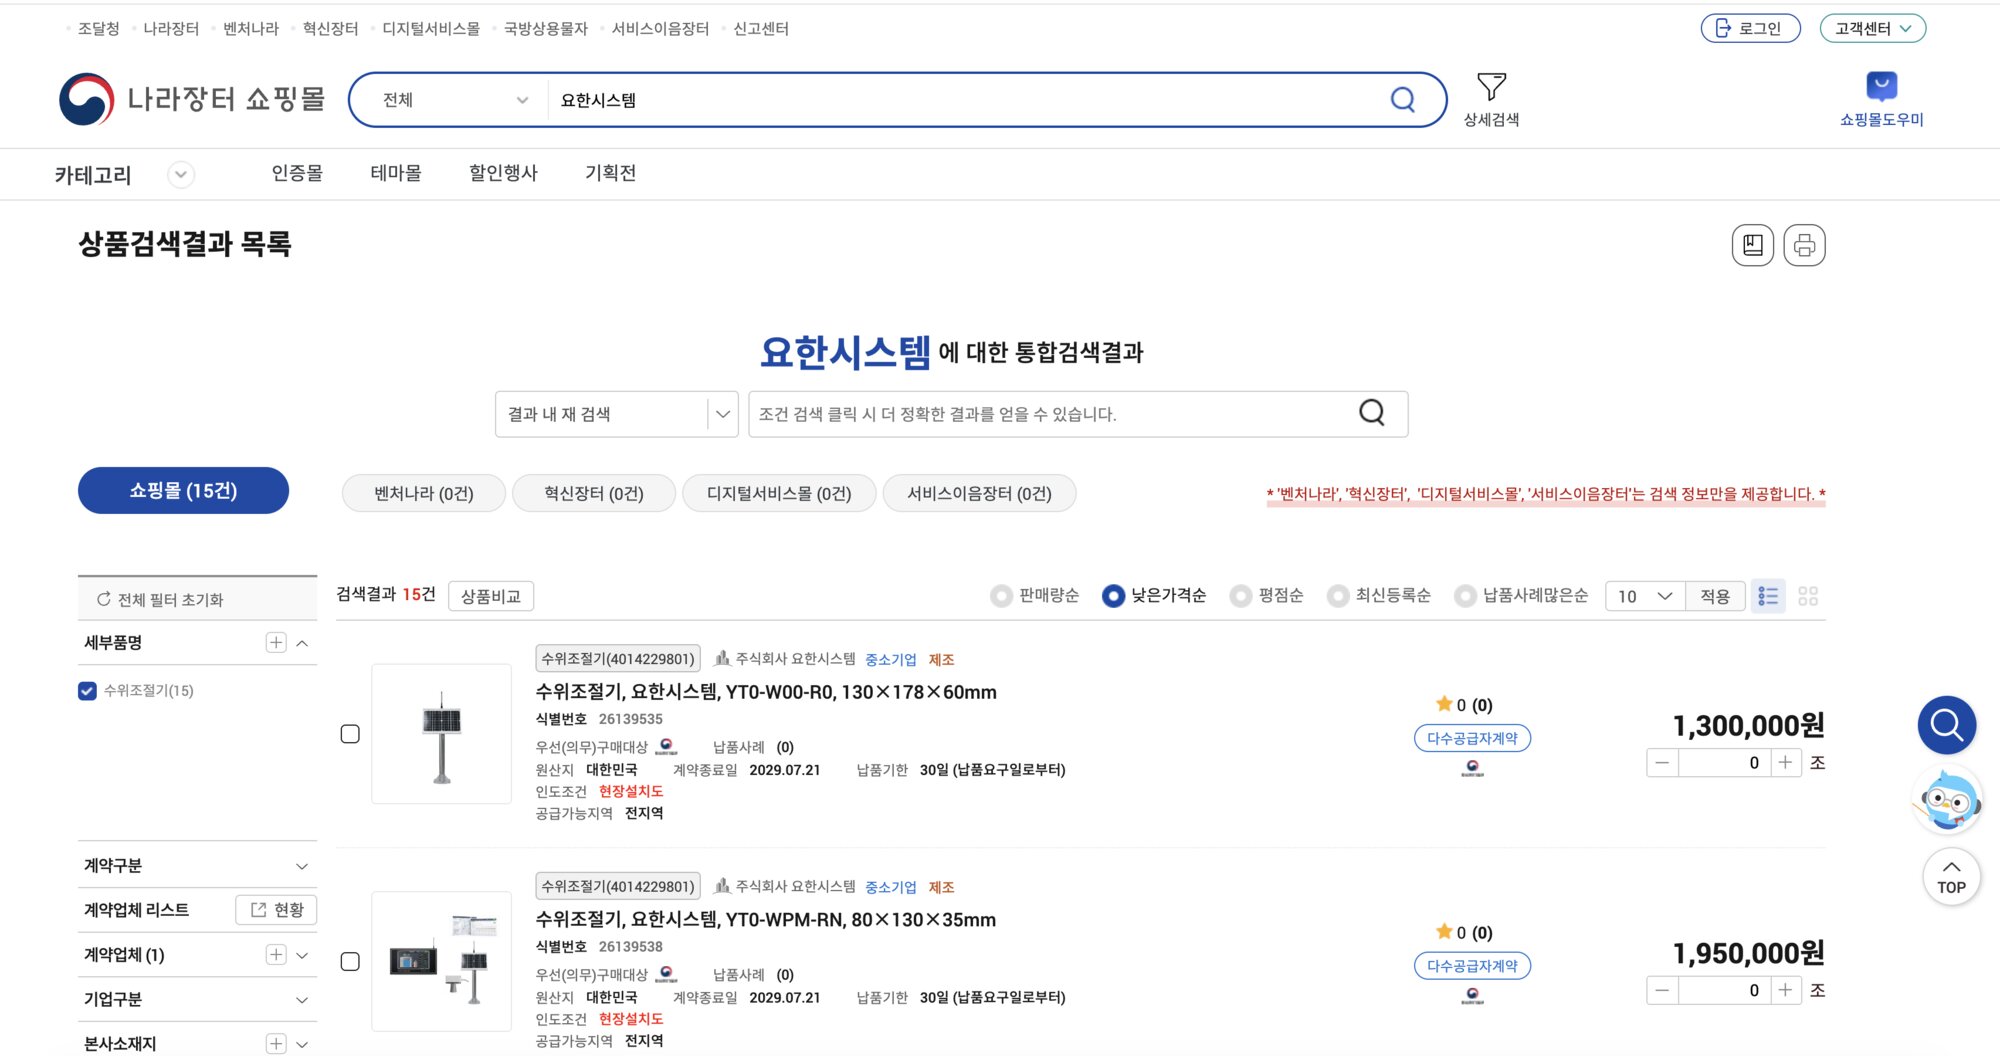The width and height of the screenshot is (2000, 1056).
Task: Click the print icon button
Action: point(1804,245)
